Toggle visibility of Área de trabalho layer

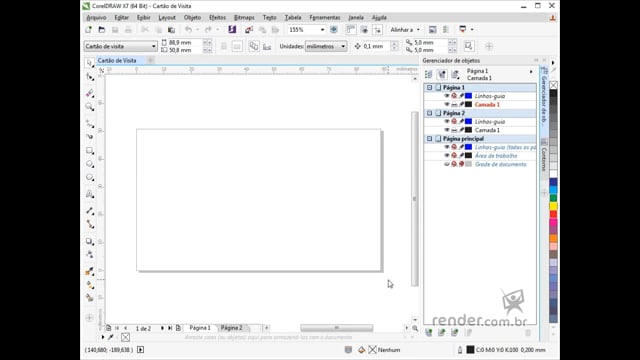click(x=447, y=156)
